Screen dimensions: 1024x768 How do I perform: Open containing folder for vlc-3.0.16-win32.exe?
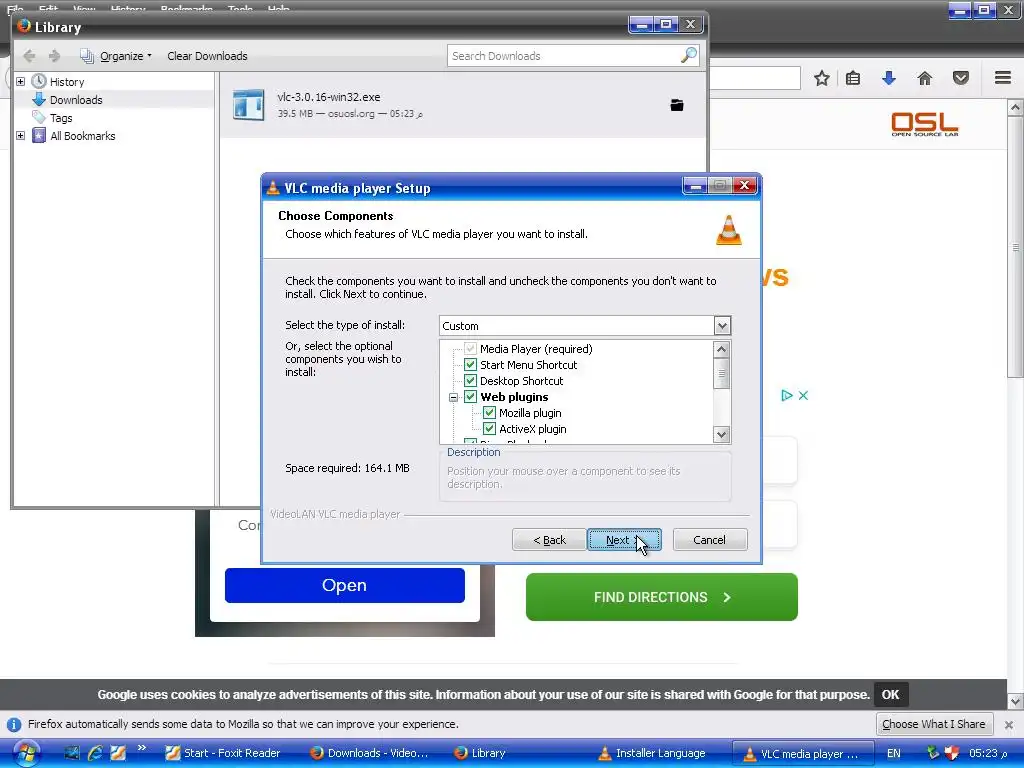(x=677, y=105)
